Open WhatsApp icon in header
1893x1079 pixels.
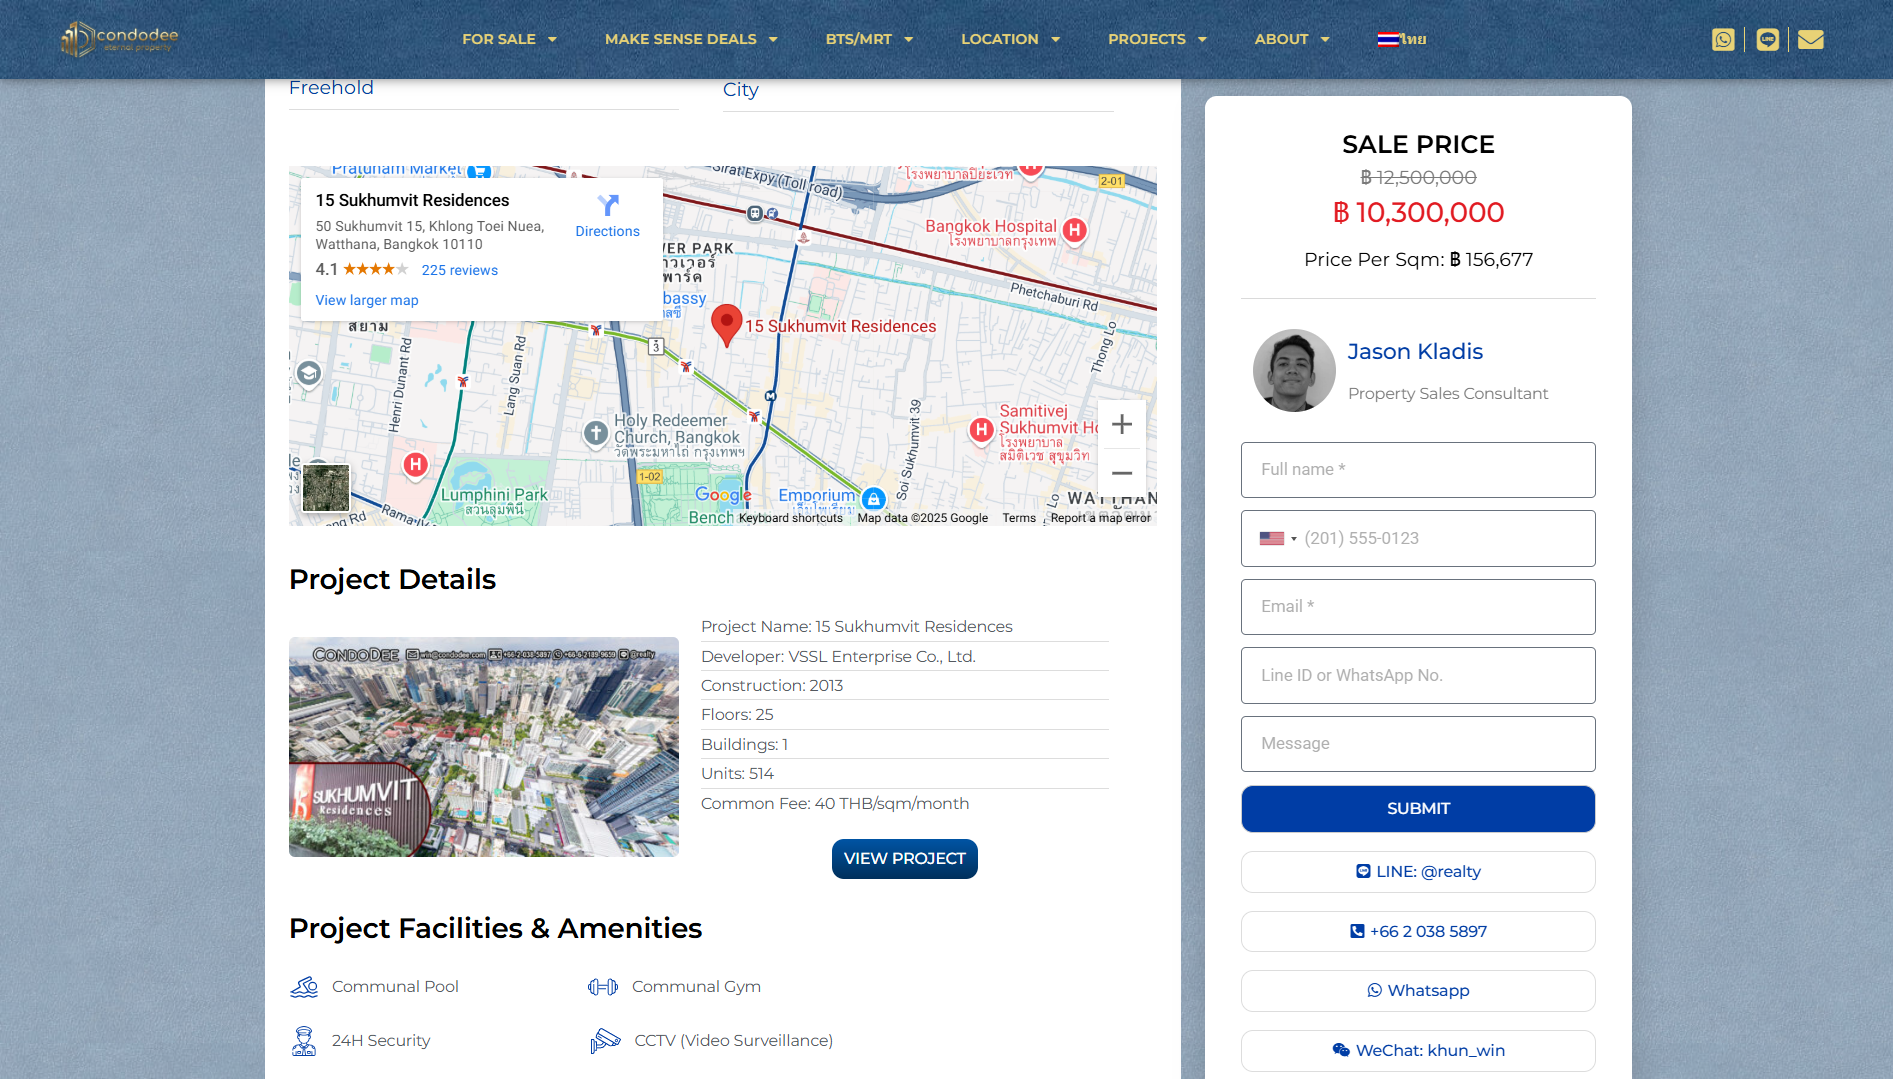point(1722,39)
